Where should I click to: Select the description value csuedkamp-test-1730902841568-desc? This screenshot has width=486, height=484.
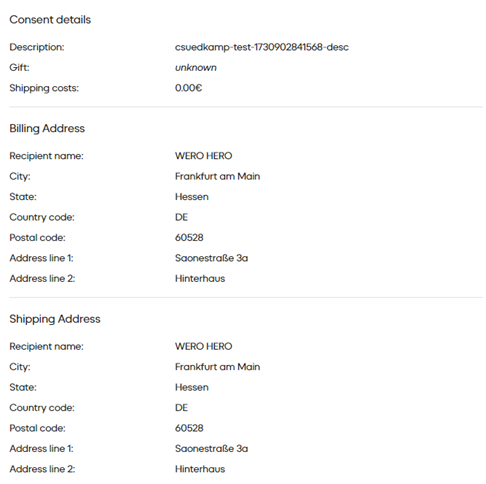[x=262, y=47]
